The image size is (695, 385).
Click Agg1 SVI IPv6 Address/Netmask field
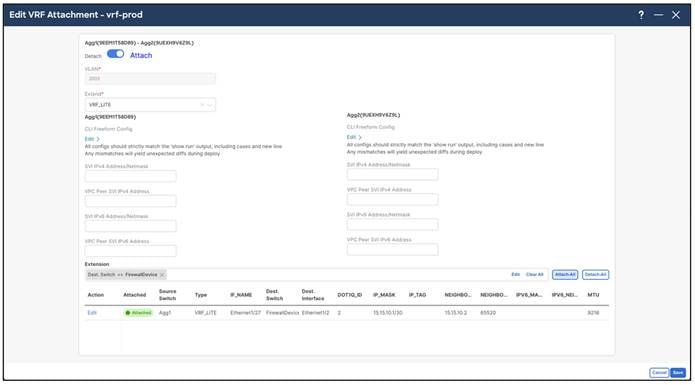[x=130, y=226]
